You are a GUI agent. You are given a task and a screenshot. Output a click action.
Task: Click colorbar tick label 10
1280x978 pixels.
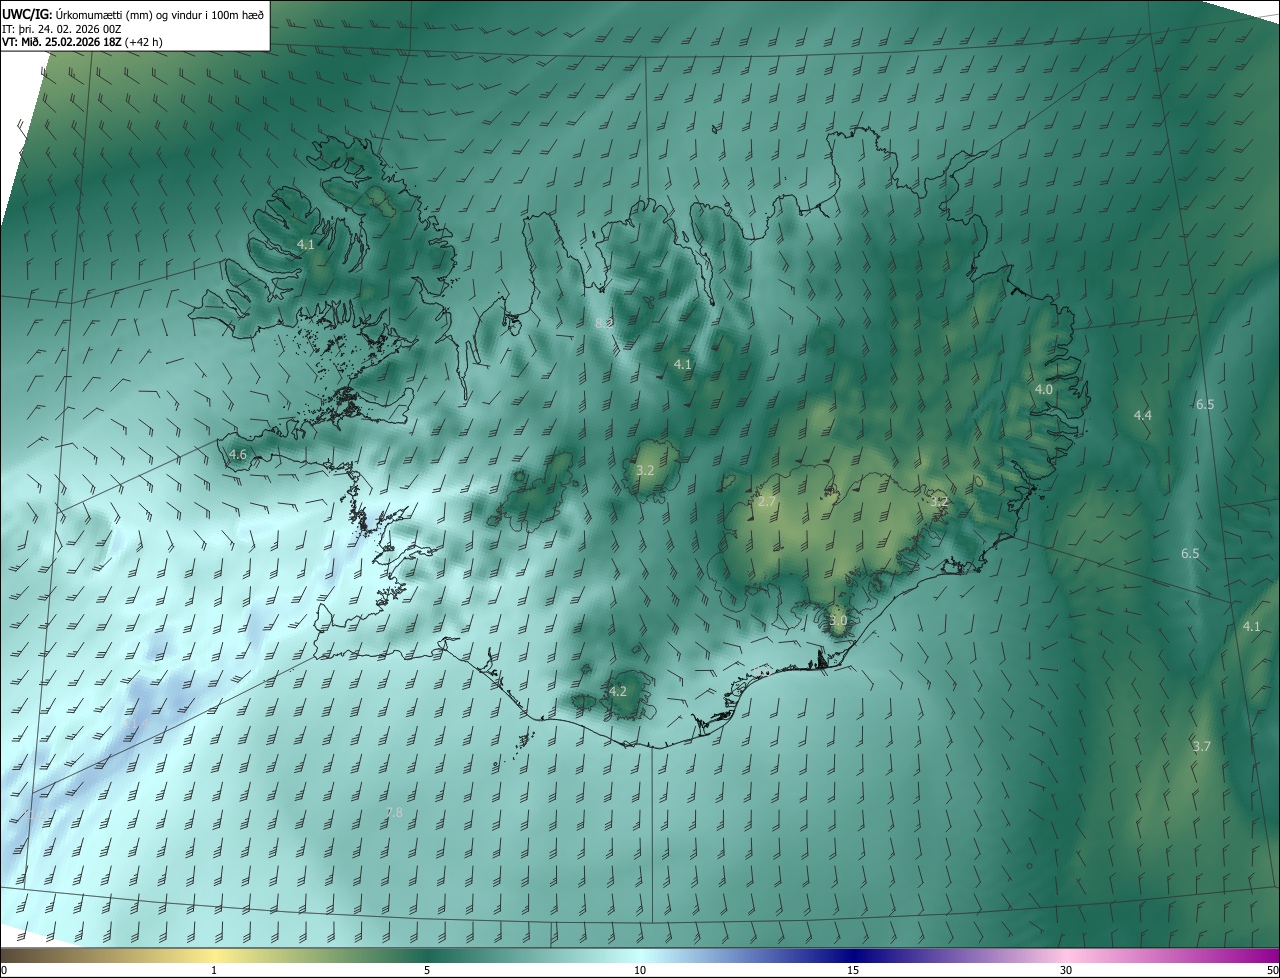[x=640, y=970]
